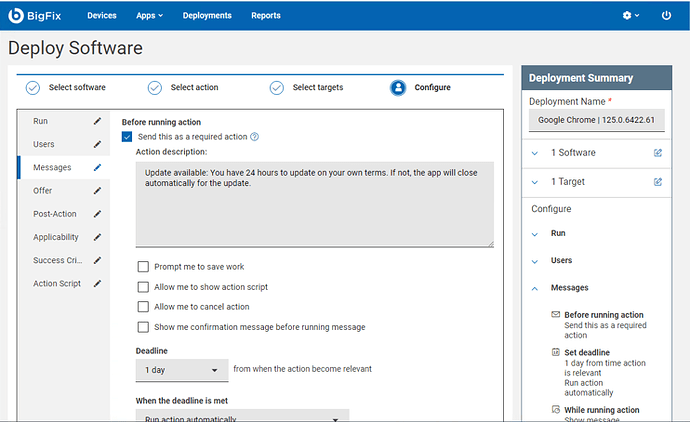The height and width of the screenshot is (422, 690).
Task: Open edit icon for 1 Target
Action: pyautogui.click(x=657, y=182)
